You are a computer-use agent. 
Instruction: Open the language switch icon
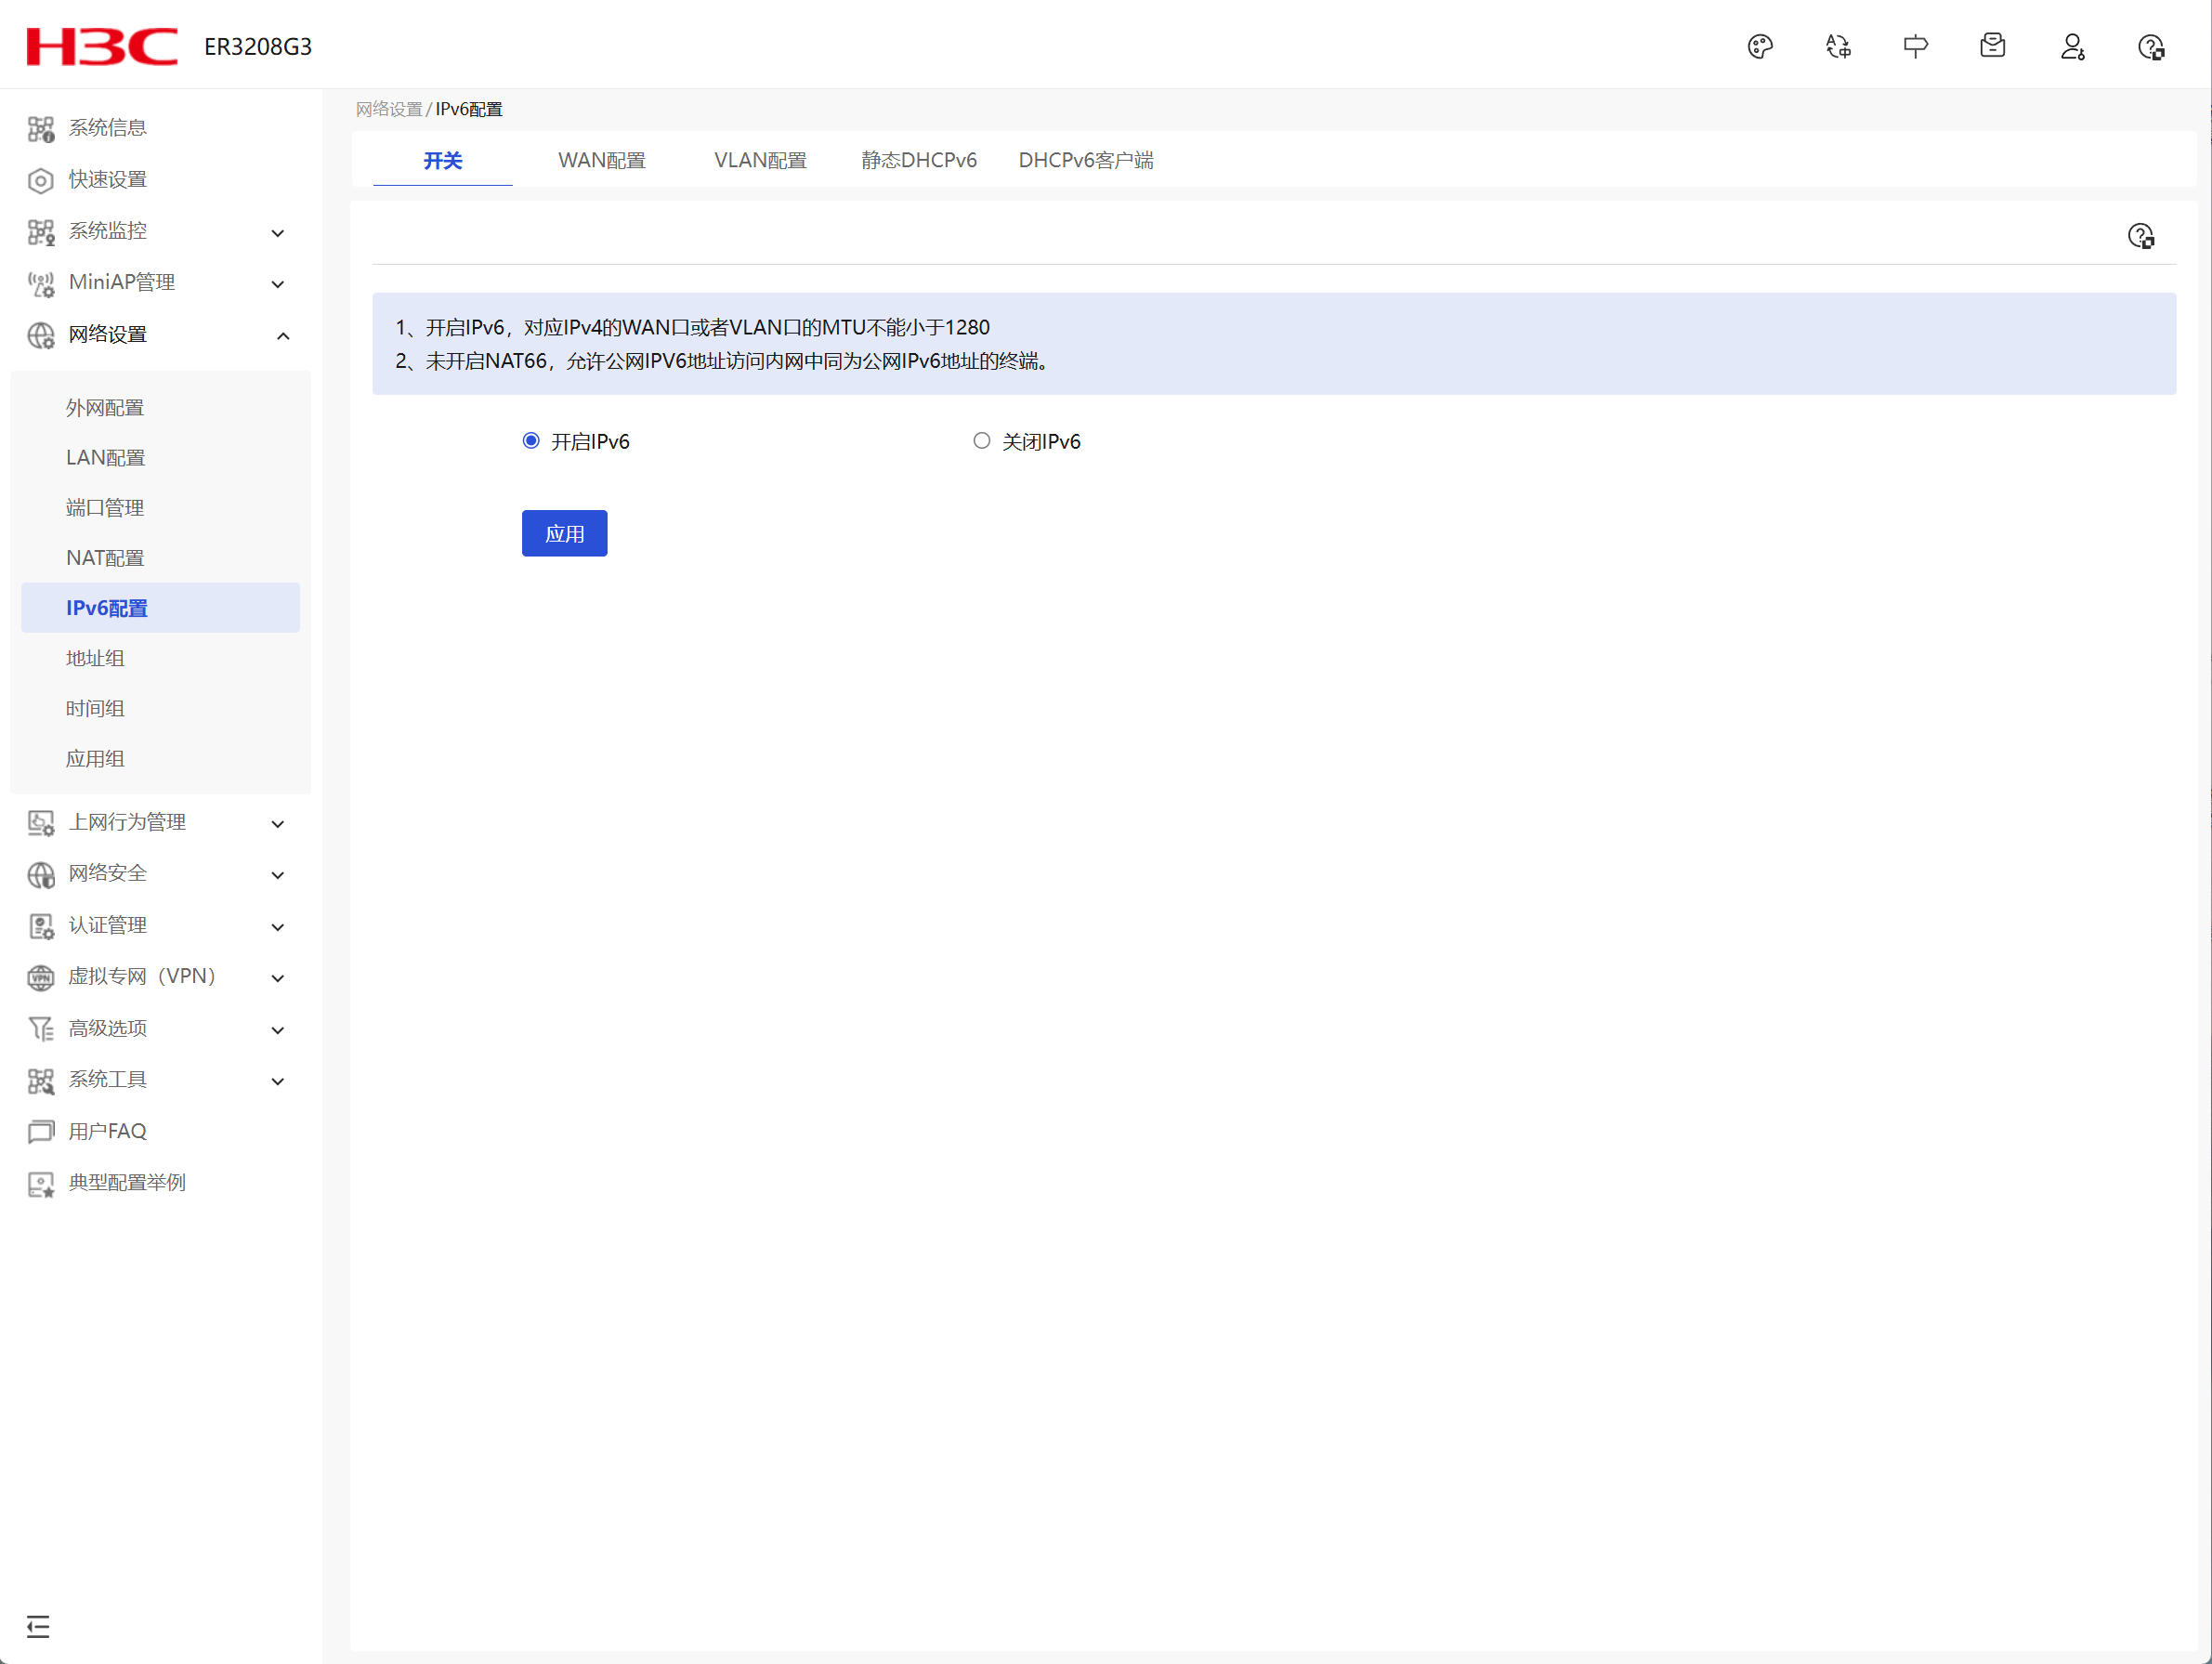click(1838, 47)
